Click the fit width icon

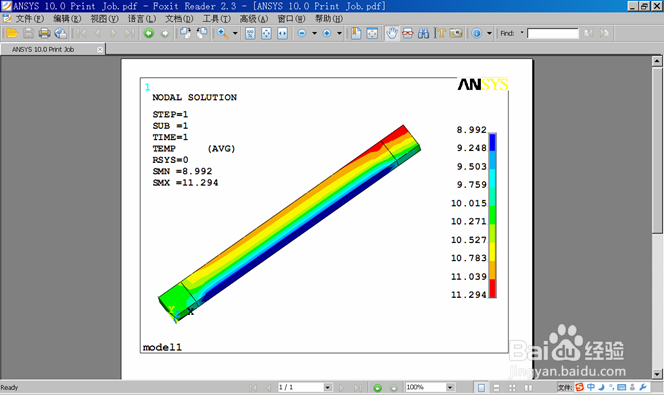(x=282, y=33)
